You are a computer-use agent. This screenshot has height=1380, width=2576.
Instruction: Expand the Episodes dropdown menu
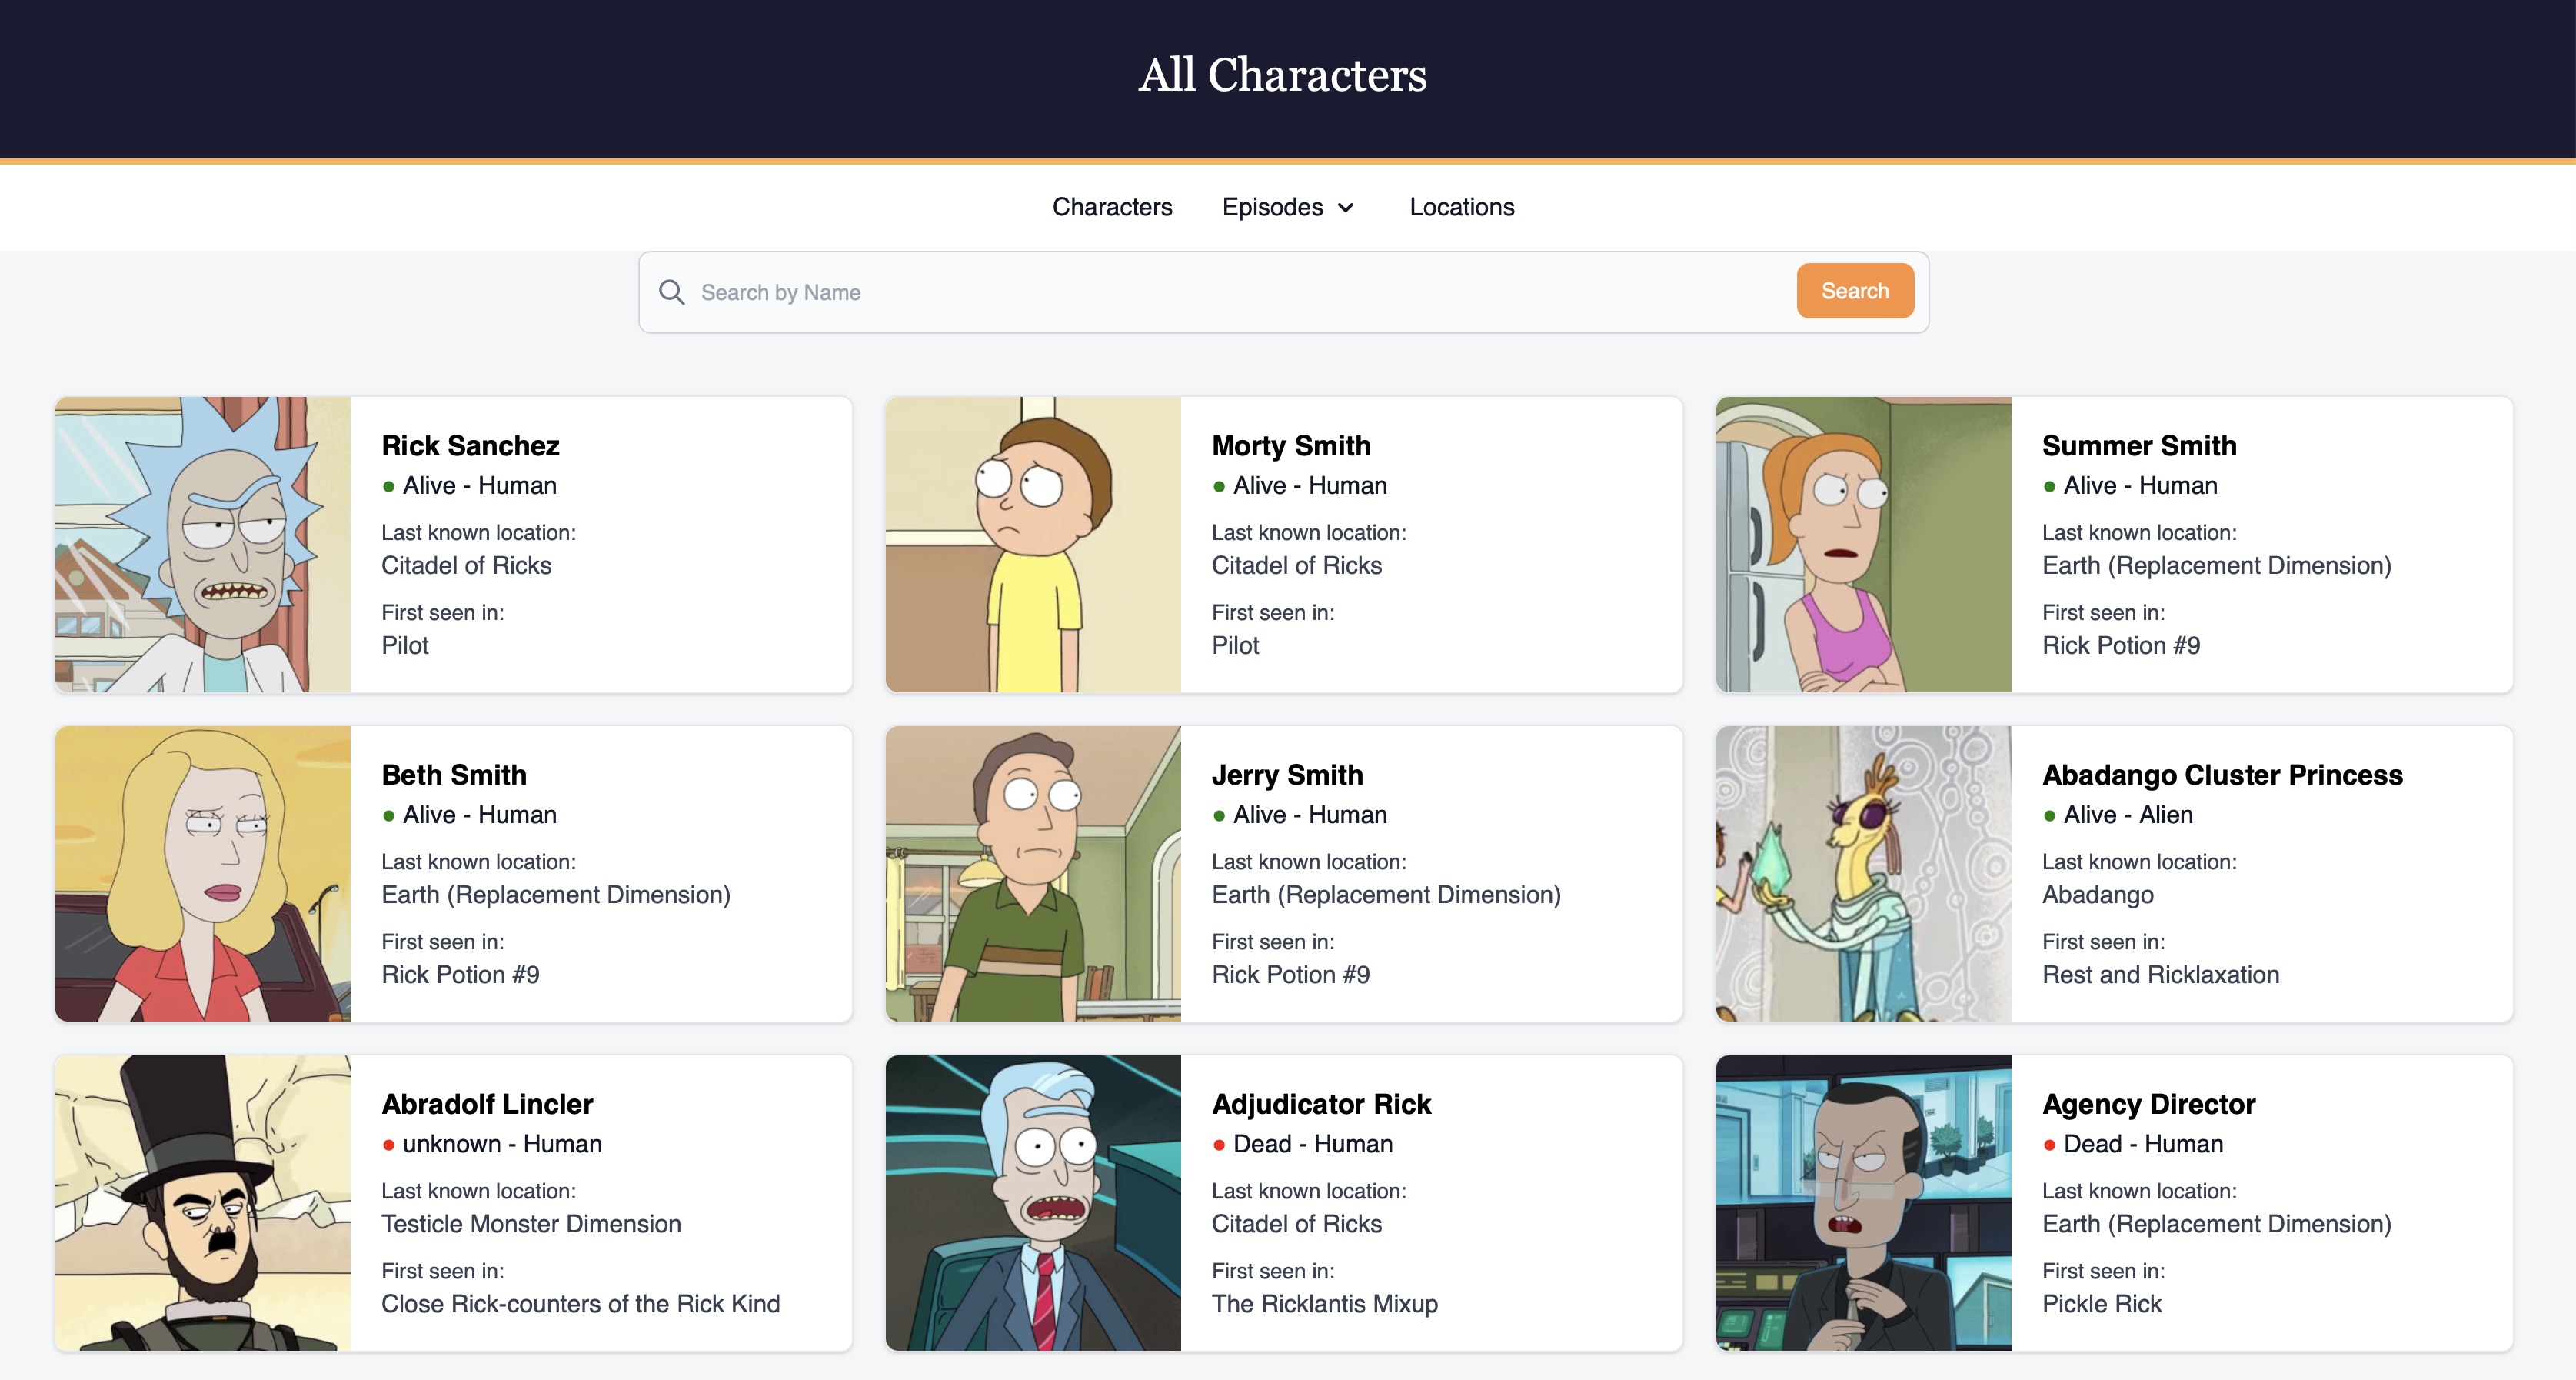point(1288,207)
